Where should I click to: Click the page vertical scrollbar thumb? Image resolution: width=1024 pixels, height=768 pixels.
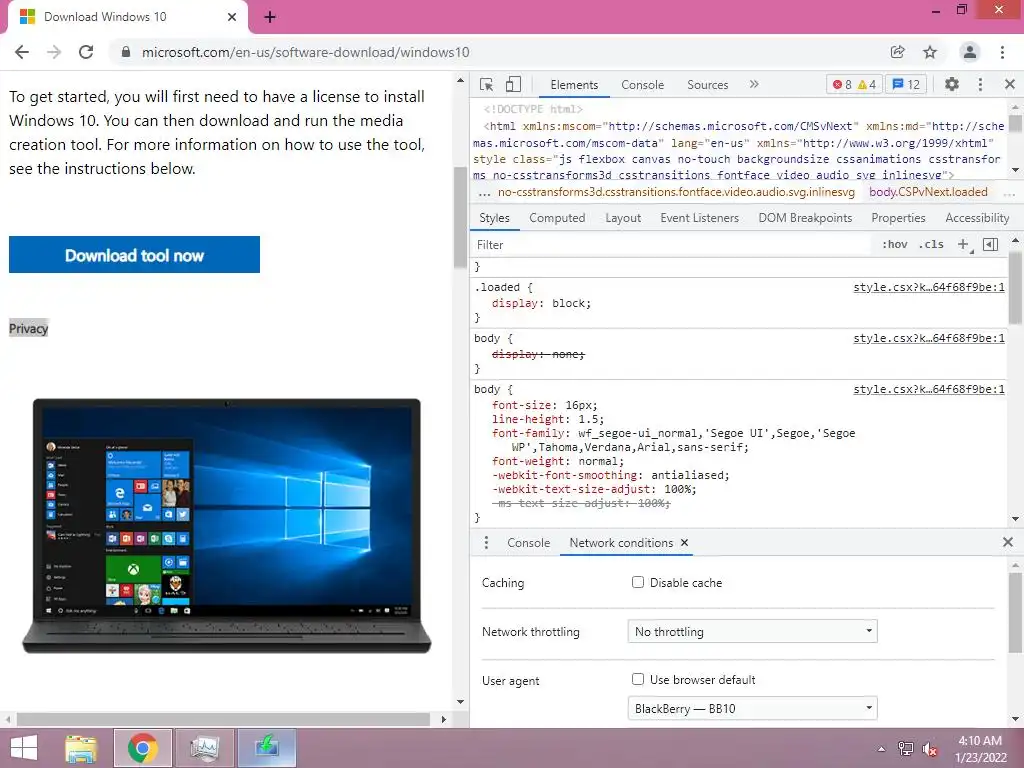click(x=460, y=217)
